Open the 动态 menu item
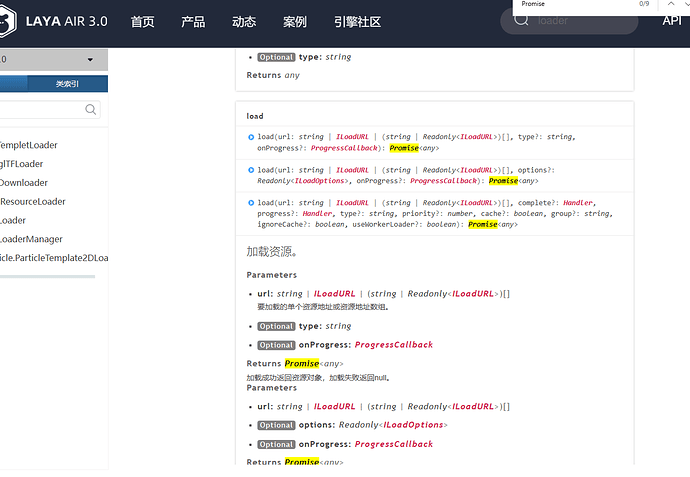 click(x=244, y=22)
